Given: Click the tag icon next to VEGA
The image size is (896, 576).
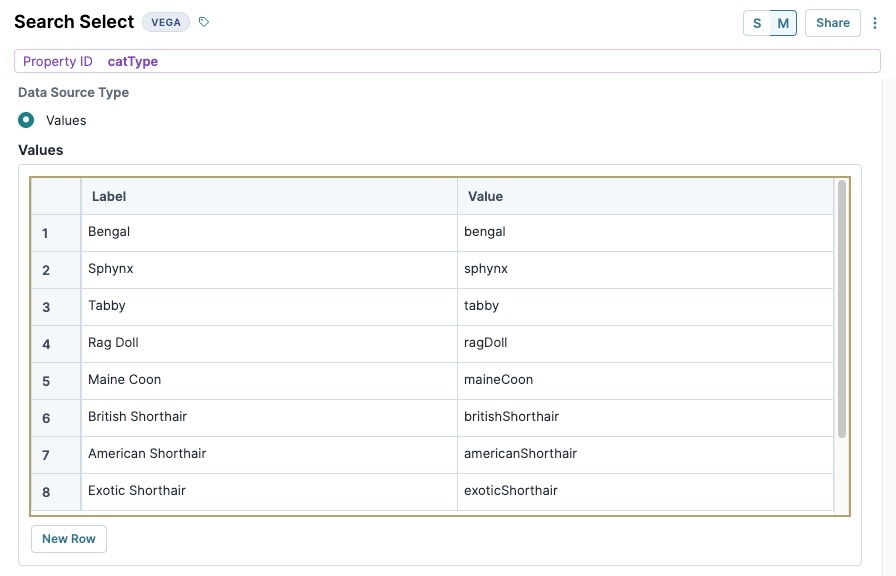Looking at the screenshot, I should [x=204, y=22].
